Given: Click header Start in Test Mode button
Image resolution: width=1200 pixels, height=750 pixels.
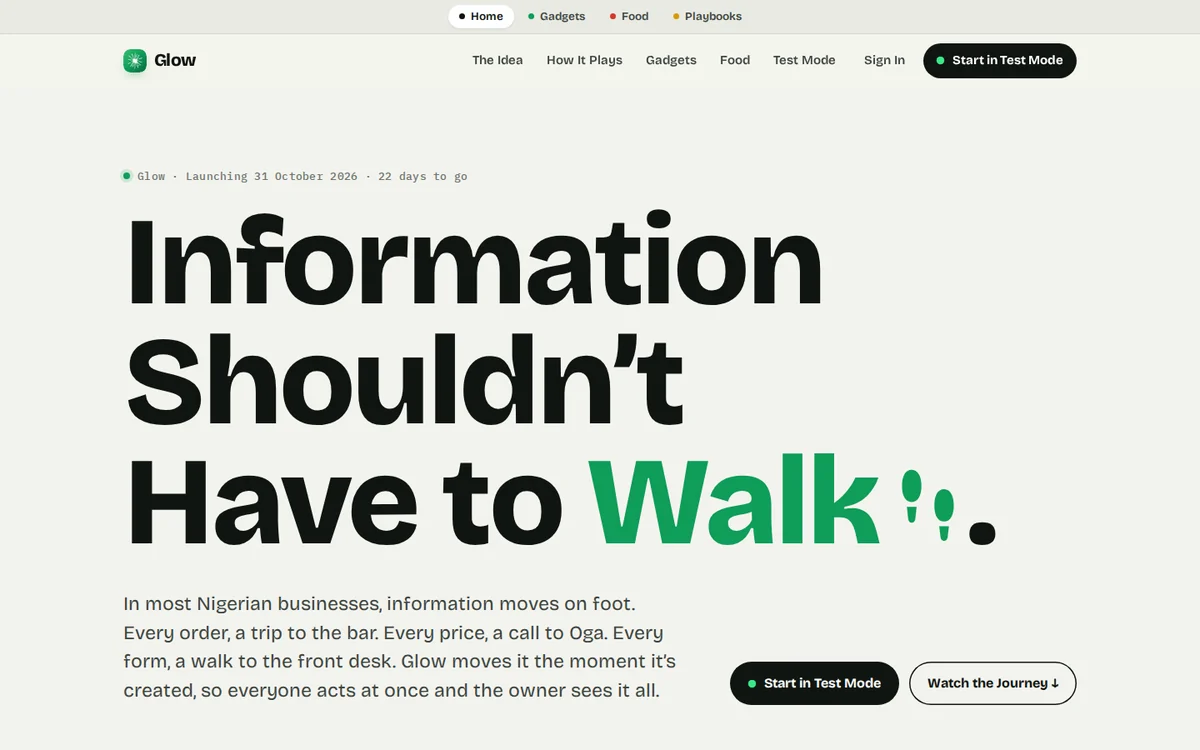Looking at the screenshot, I should (1000, 60).
